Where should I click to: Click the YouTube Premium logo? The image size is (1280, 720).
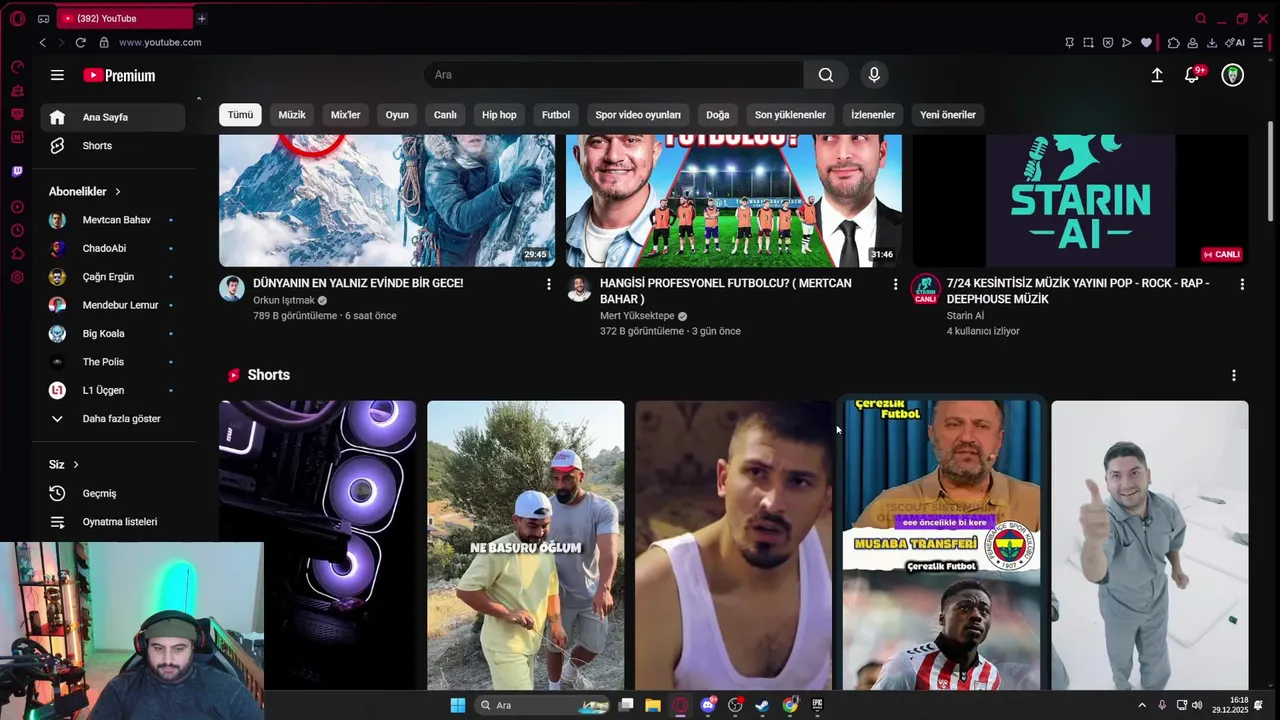[119, 75]
